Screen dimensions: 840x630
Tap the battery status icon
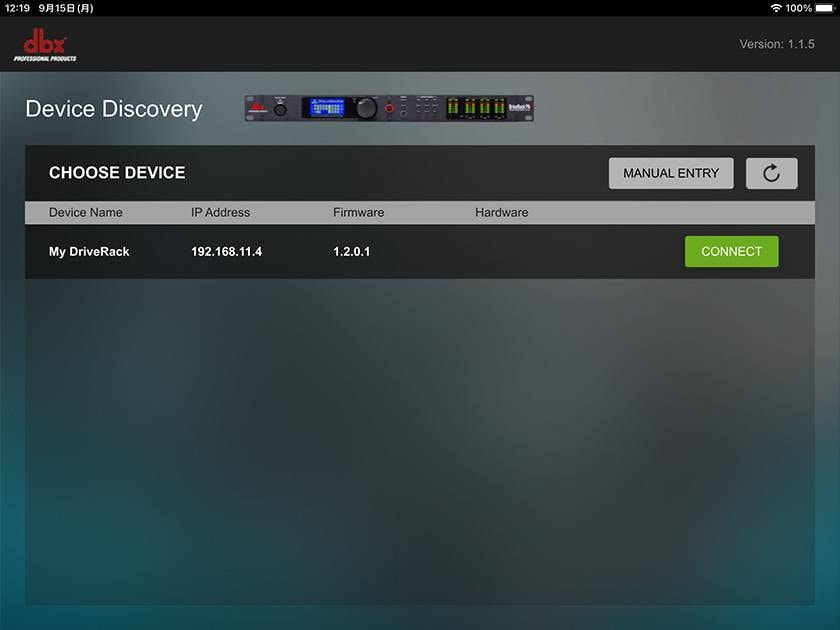pyautogui.click(x=825, y=8)
